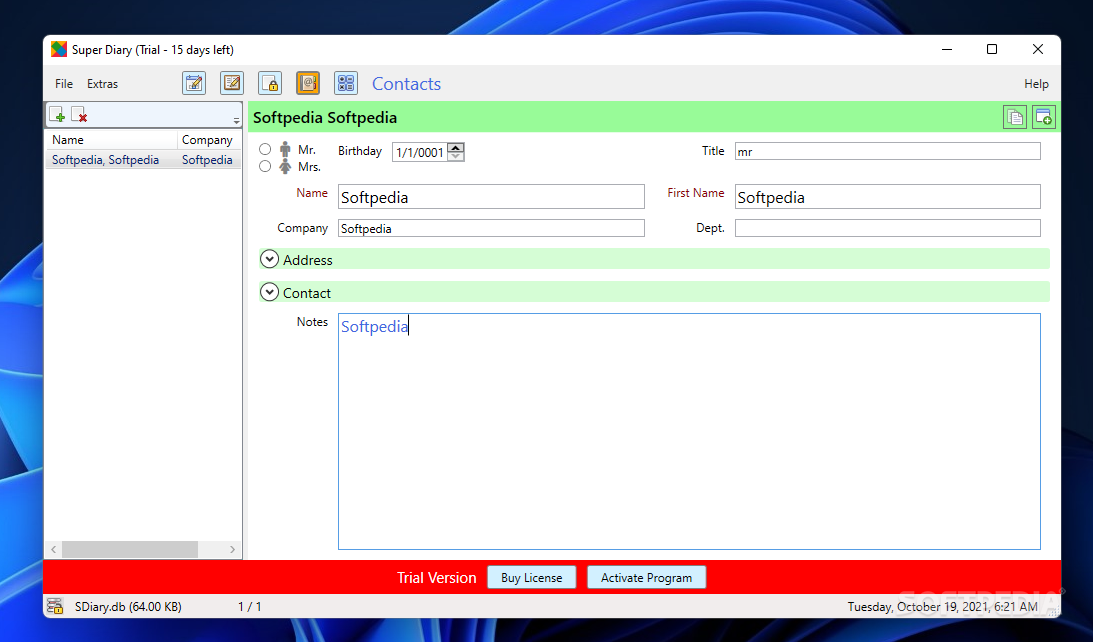This screenshot has width=1093, height=642.
Task: Expand the Address section
Action: click(x=269, y=259)
